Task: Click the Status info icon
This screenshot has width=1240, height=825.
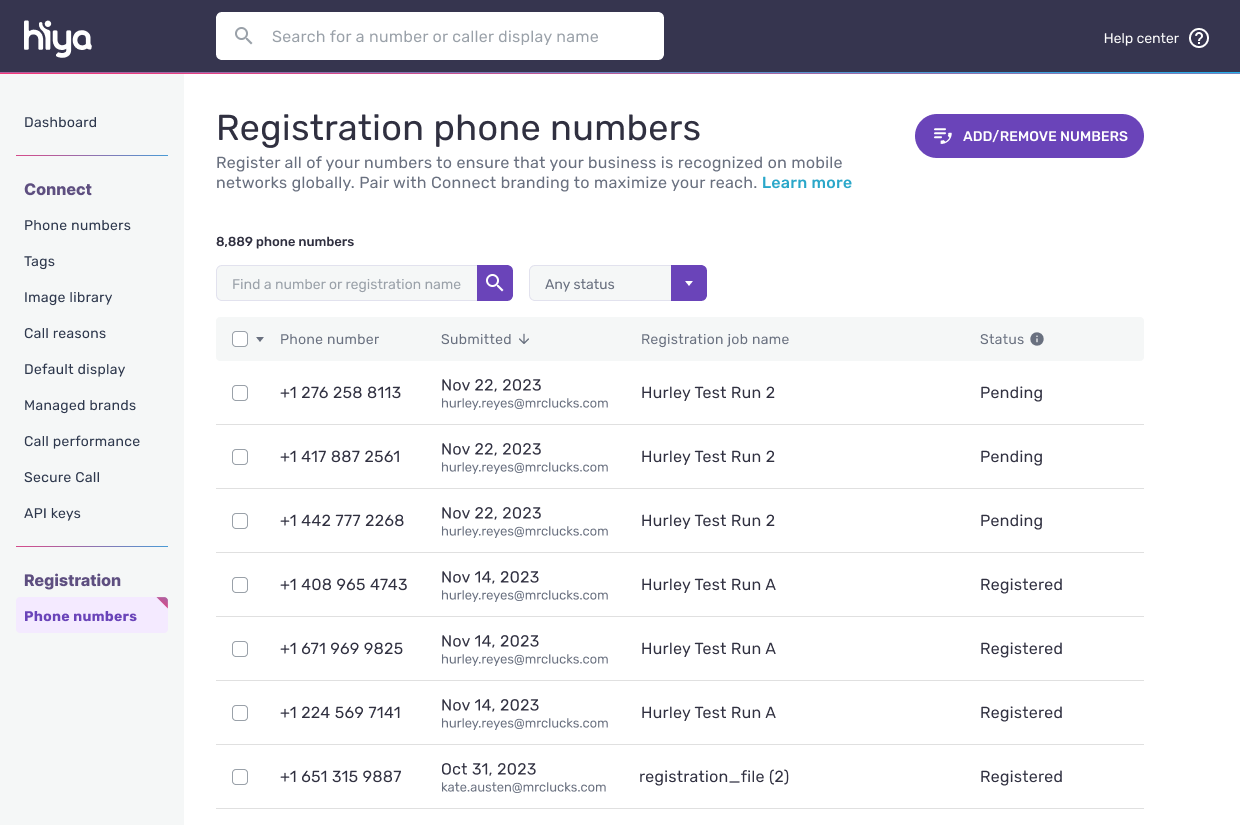Action: click(x=1037, y=339)
